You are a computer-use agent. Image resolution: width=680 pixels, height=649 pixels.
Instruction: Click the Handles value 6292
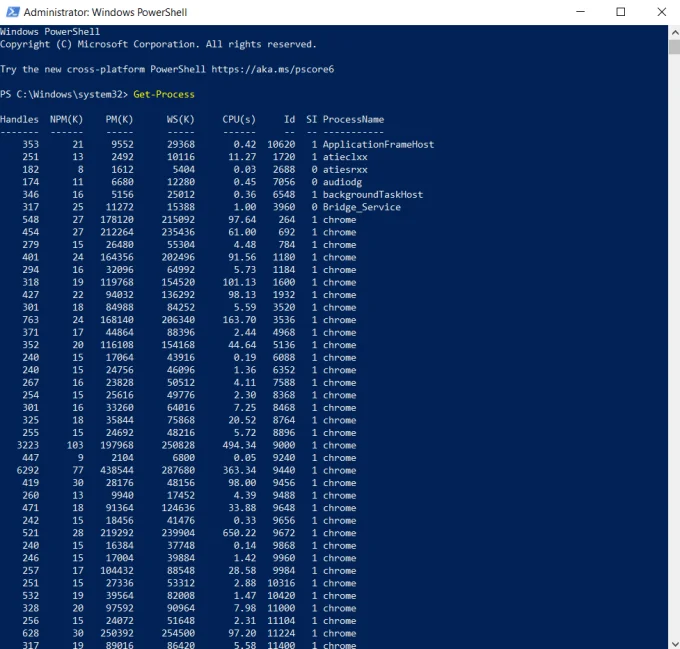click(27, 470)
